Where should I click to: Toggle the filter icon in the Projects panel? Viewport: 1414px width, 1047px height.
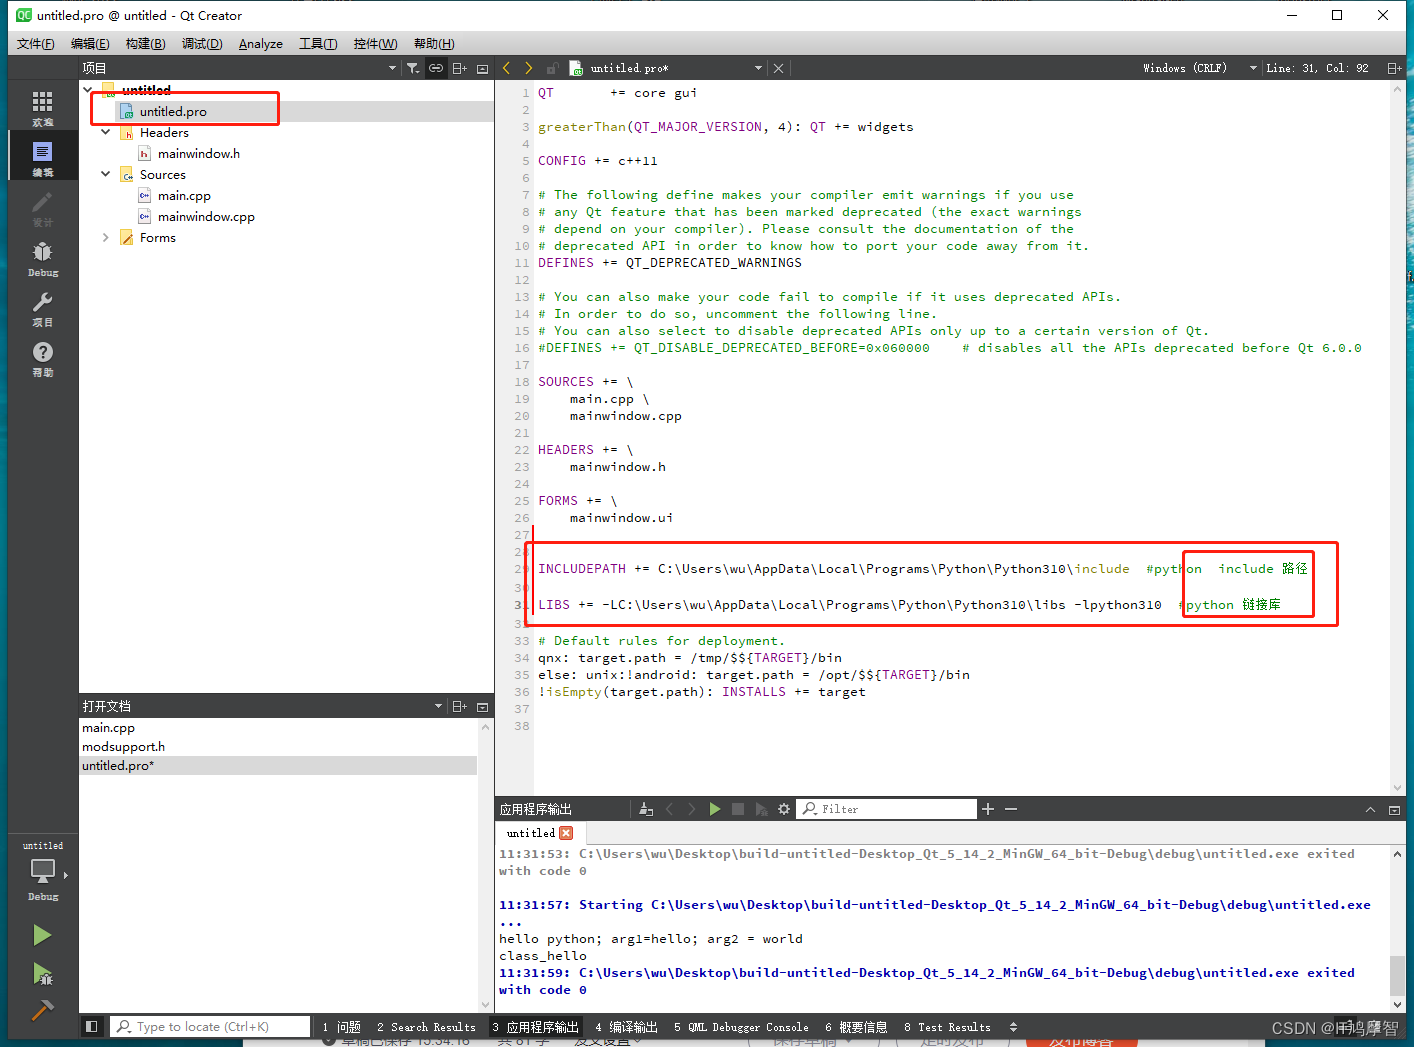click(412, 67)
